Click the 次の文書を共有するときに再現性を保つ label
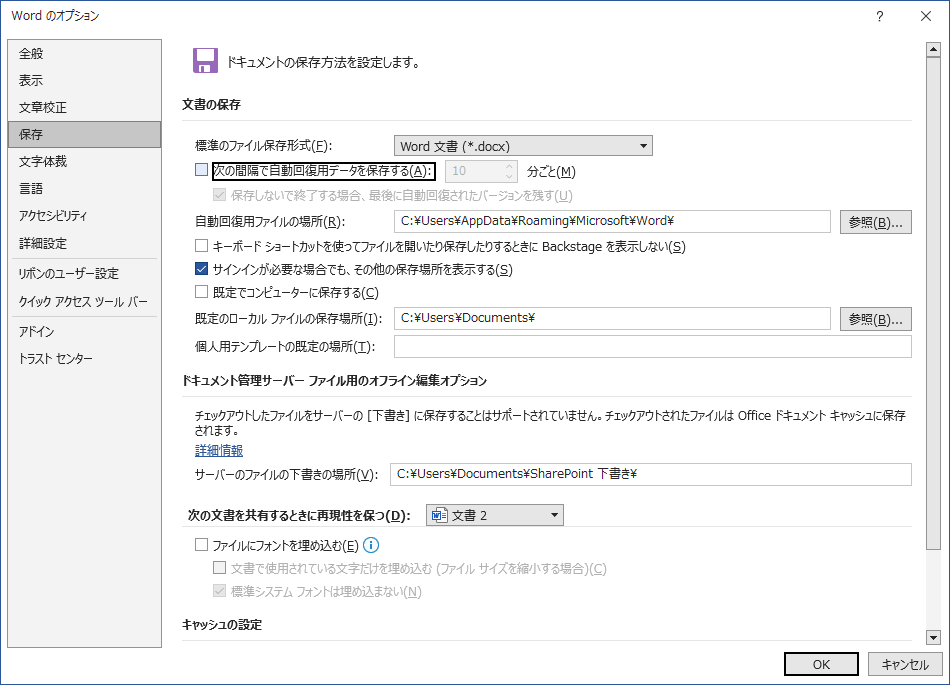 coord(299,515)
